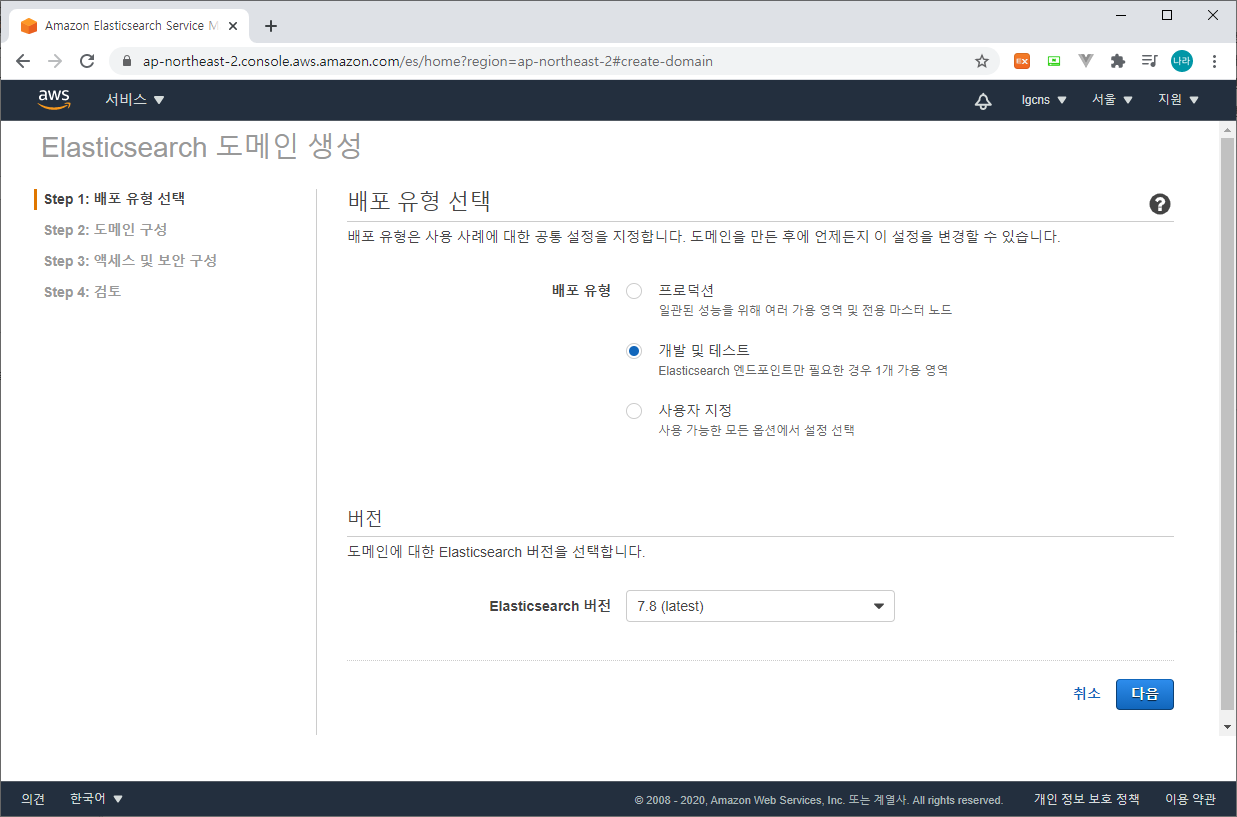
Task: View site info lock icon
Action: click(126, 61)
